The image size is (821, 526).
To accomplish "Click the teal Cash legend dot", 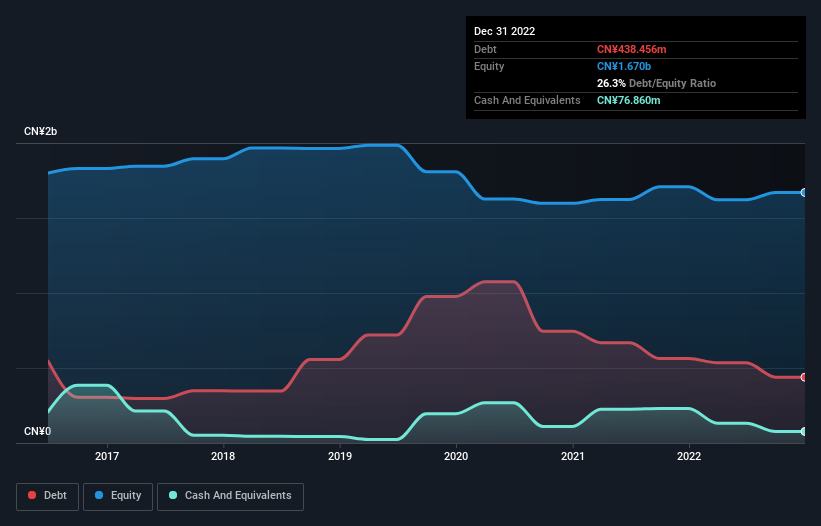I will pyautogui.click(x=173, y=495).
